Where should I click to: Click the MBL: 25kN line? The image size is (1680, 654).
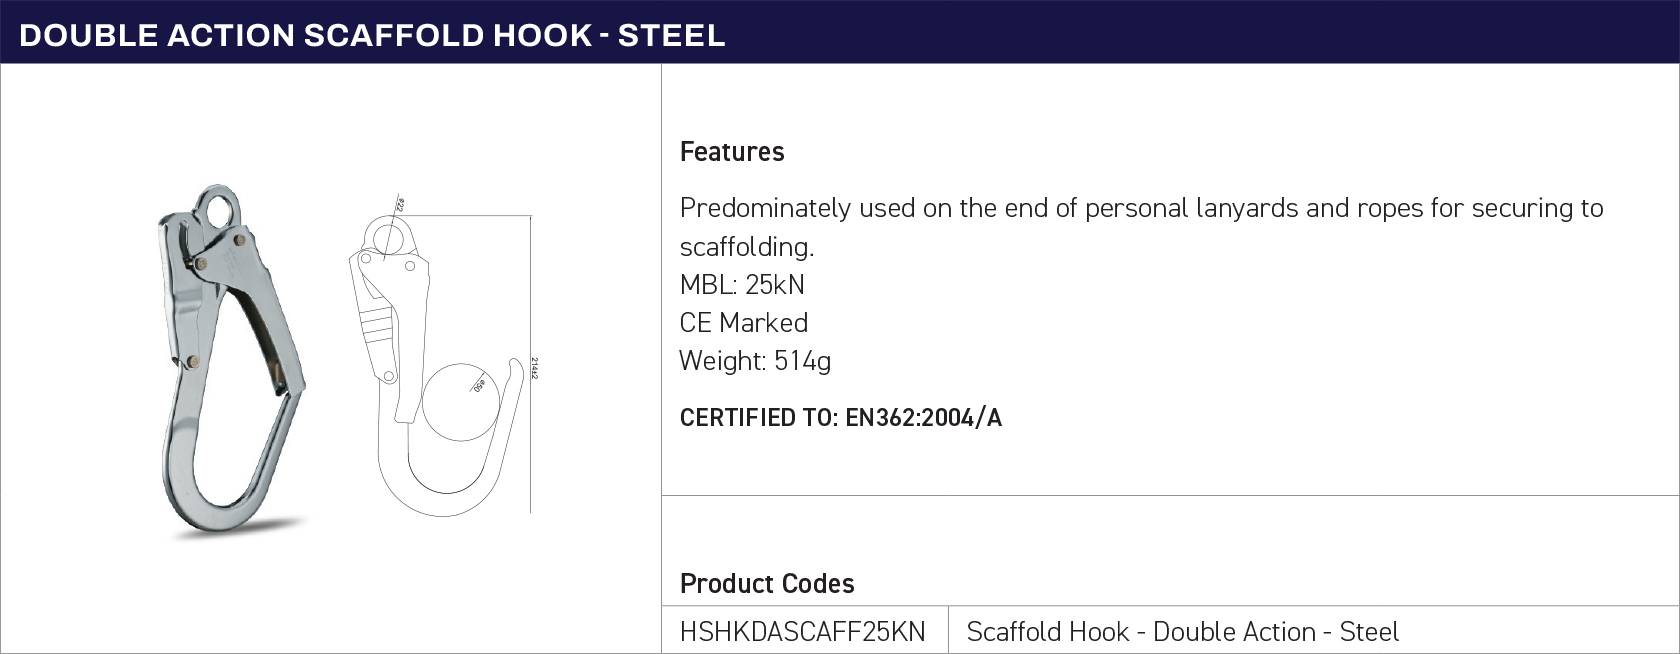pyautogui.click(x=742, y=285)
